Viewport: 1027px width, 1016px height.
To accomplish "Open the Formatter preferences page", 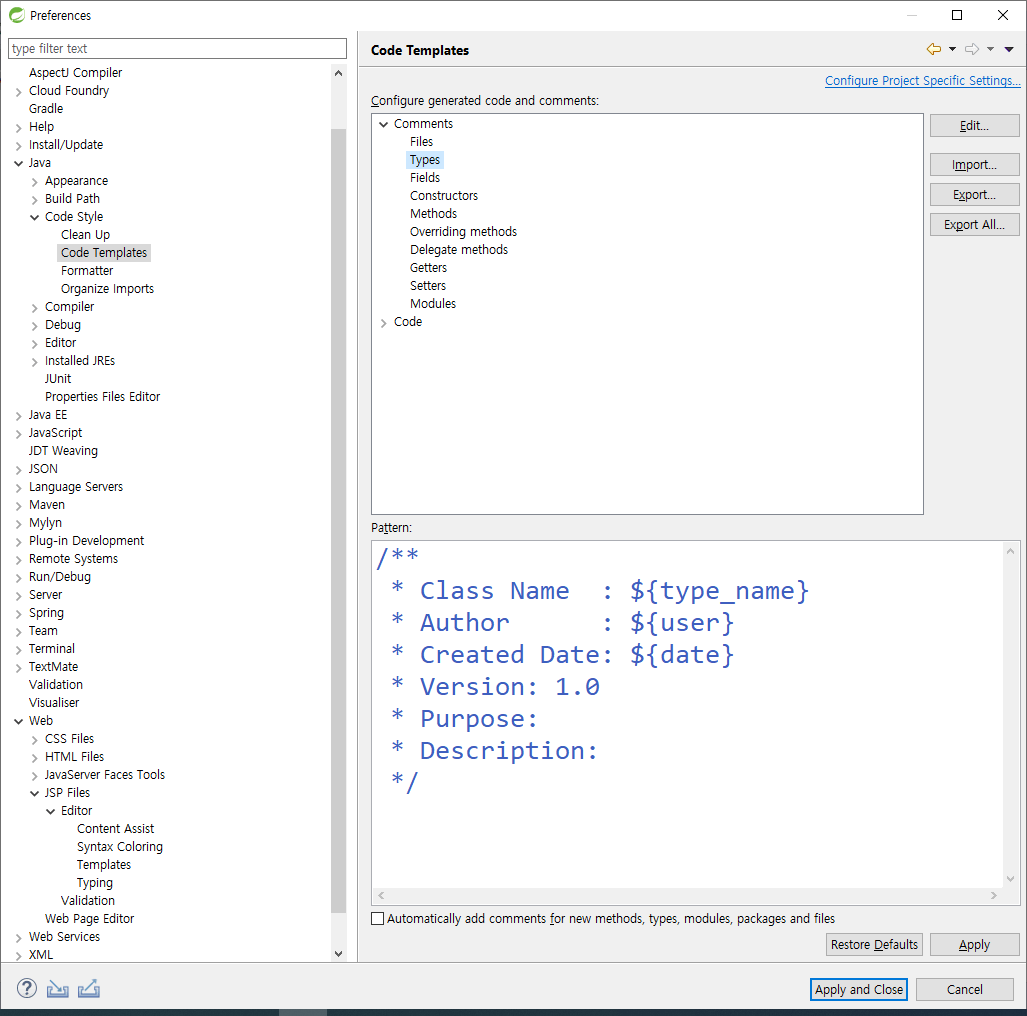I will [x=87, y=271].
